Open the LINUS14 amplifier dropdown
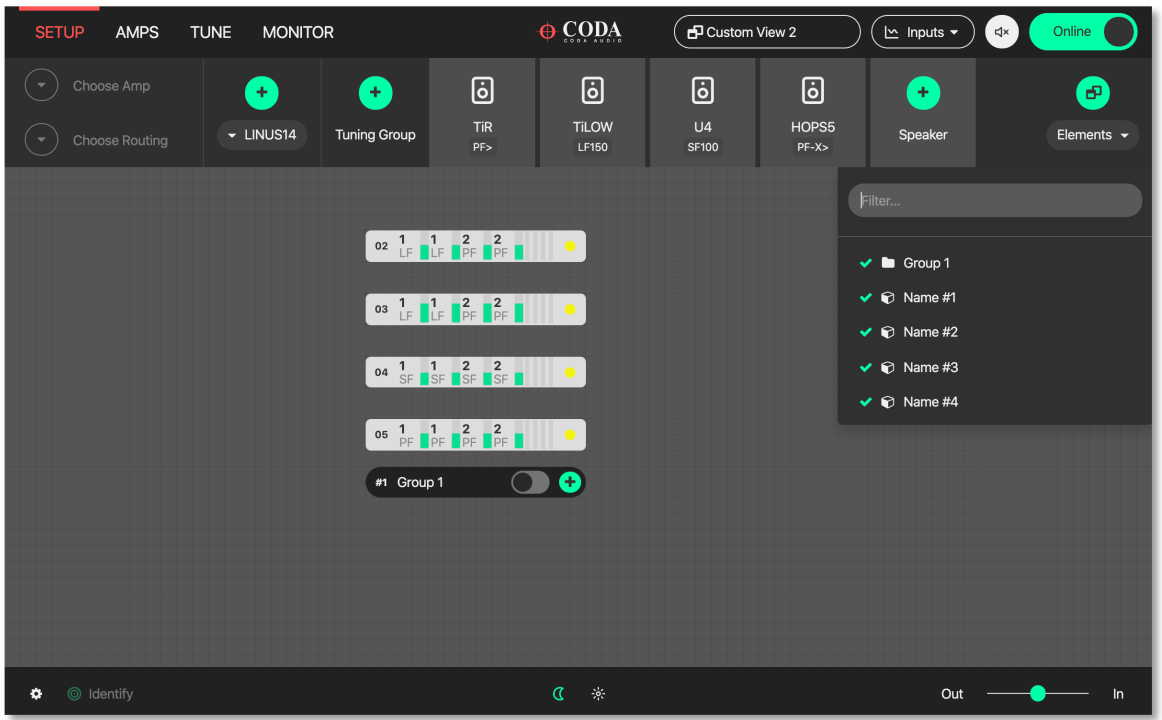The height and width of the screenshot is (720, 1162). click(x=261, y=135)
